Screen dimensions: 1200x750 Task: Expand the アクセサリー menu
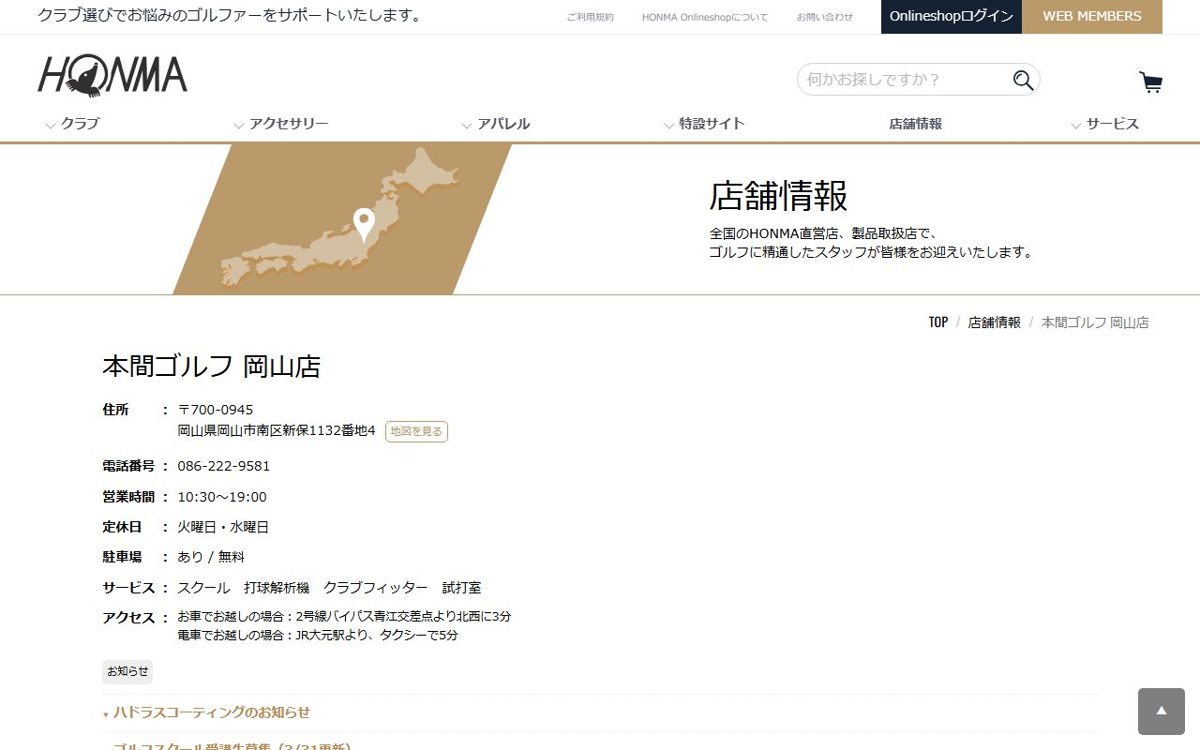(x=281, y=124)
